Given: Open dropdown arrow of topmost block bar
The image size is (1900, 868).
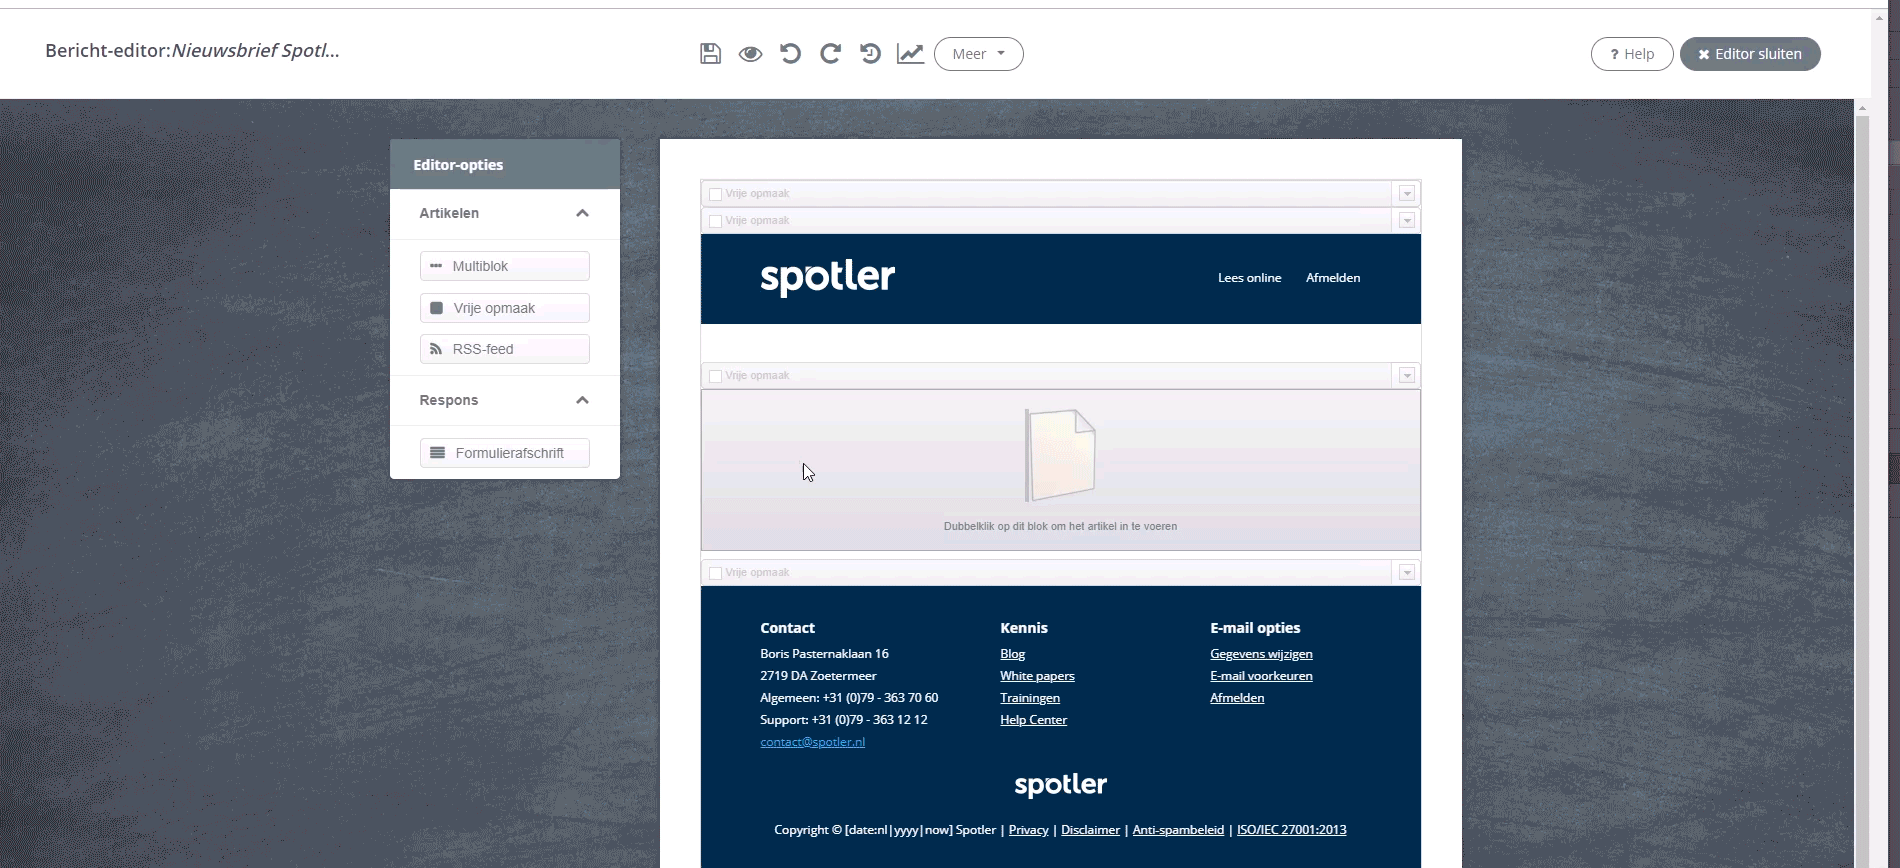Looking at the screenshot, I should coord(1407,193).
